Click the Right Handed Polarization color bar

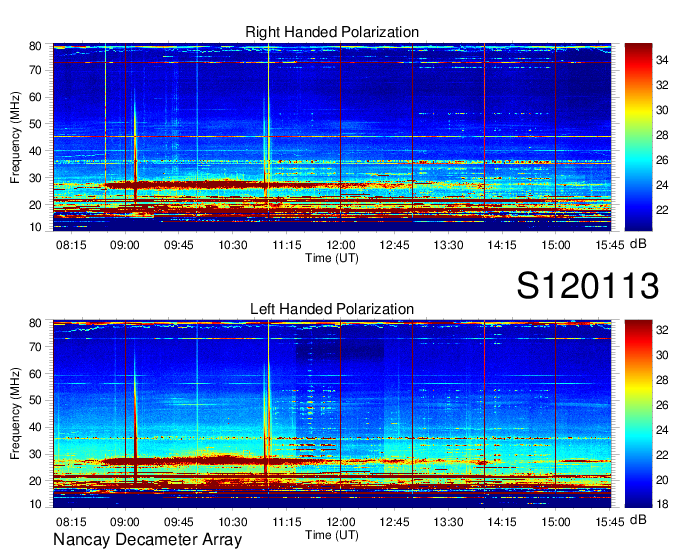638,137
